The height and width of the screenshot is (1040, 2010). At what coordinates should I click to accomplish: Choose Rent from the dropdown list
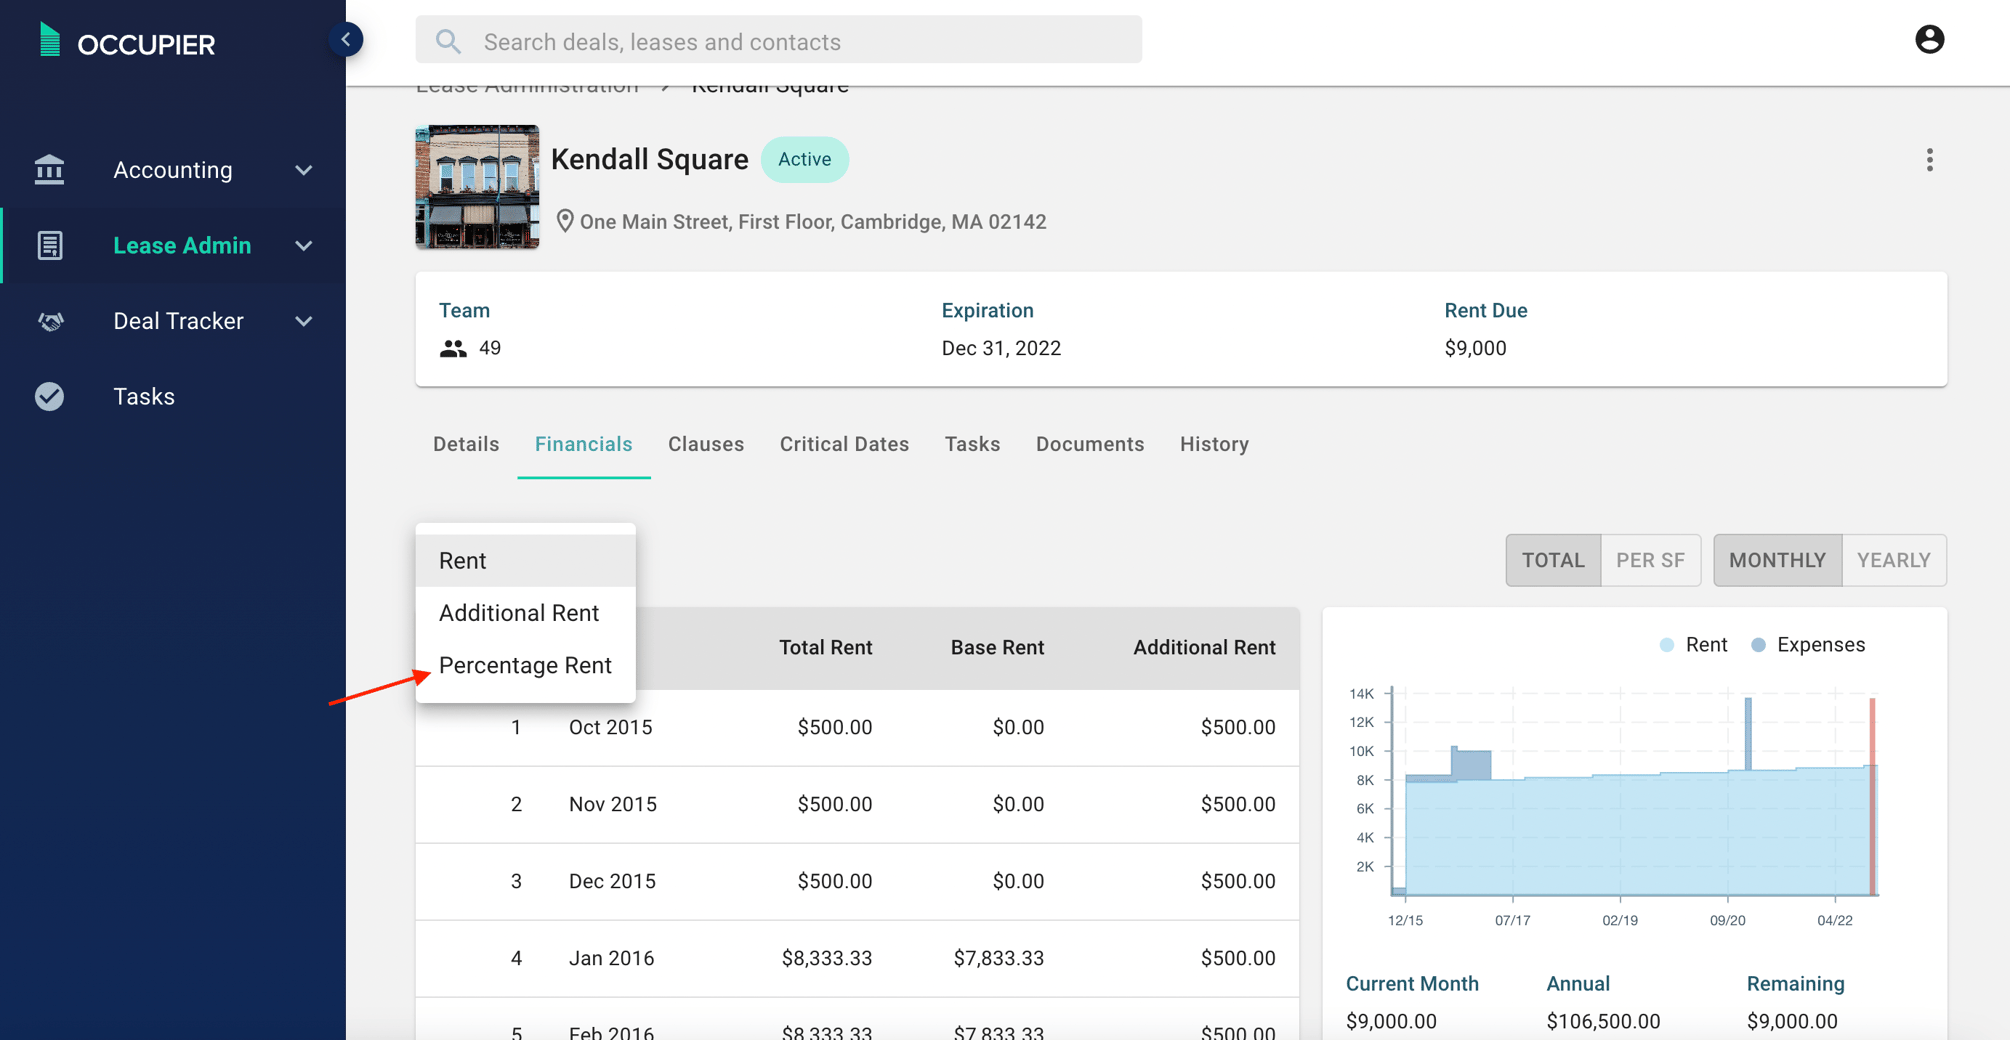tap(525, 561)
